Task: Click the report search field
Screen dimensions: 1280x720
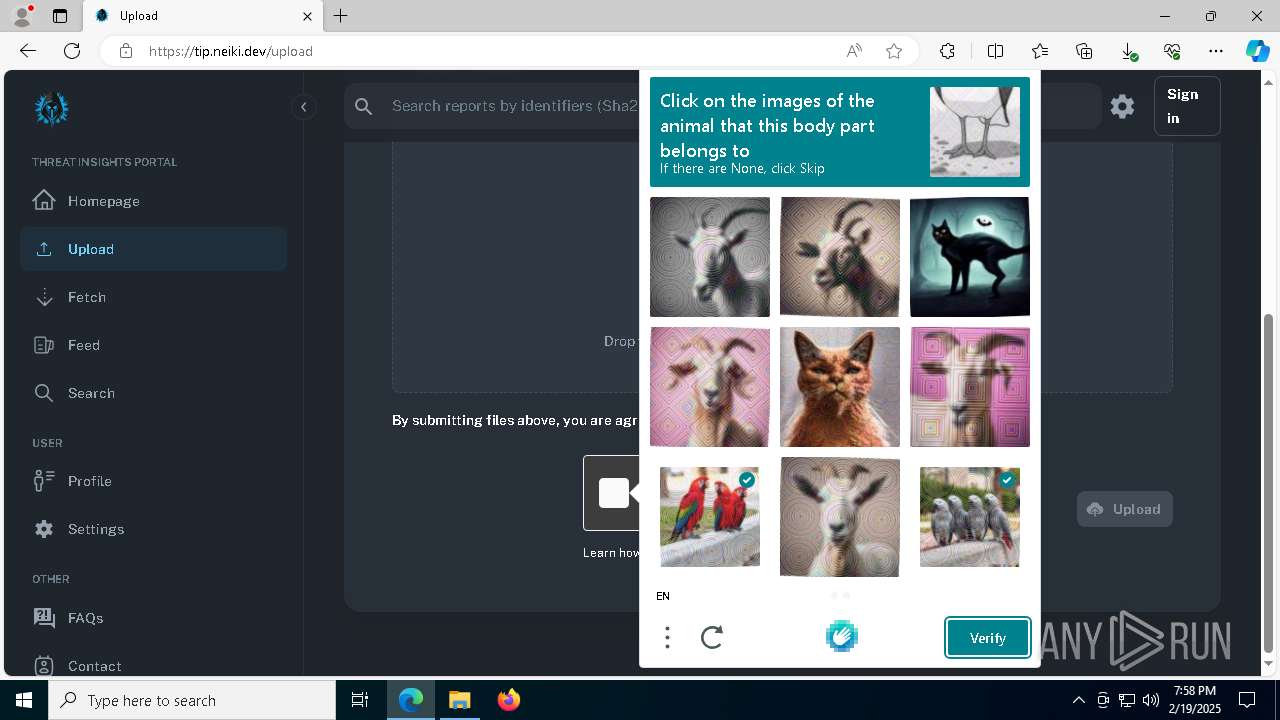Action: pyautogui.click(x=513, y=106)
